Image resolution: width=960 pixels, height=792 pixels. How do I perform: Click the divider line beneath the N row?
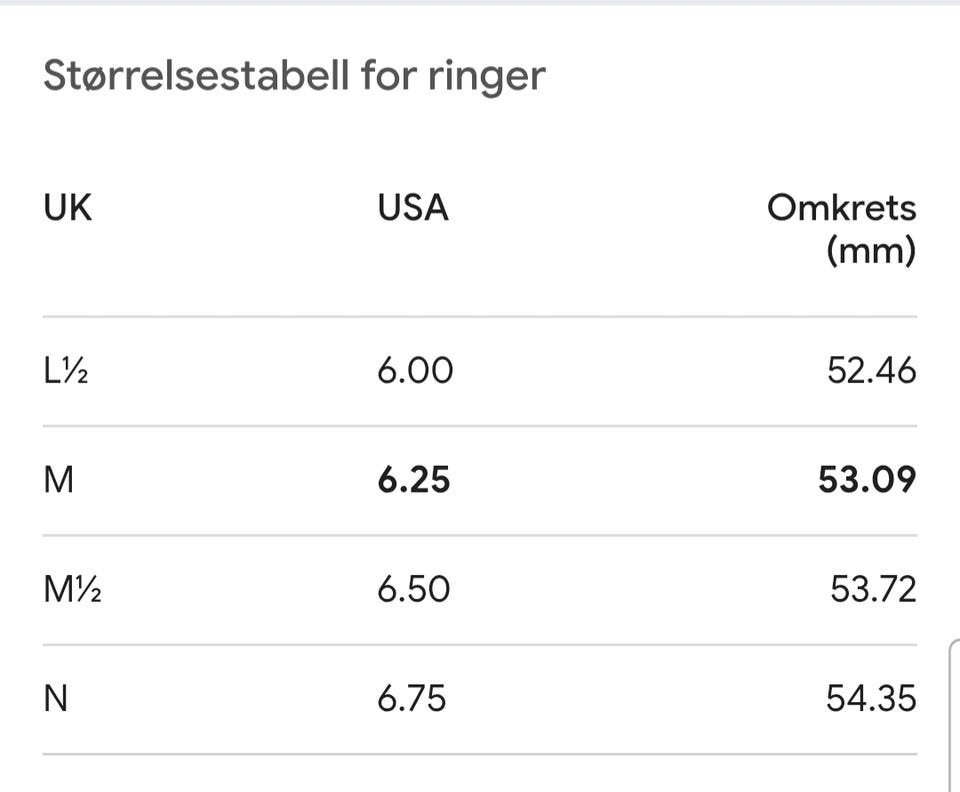(x=480, y=754)
